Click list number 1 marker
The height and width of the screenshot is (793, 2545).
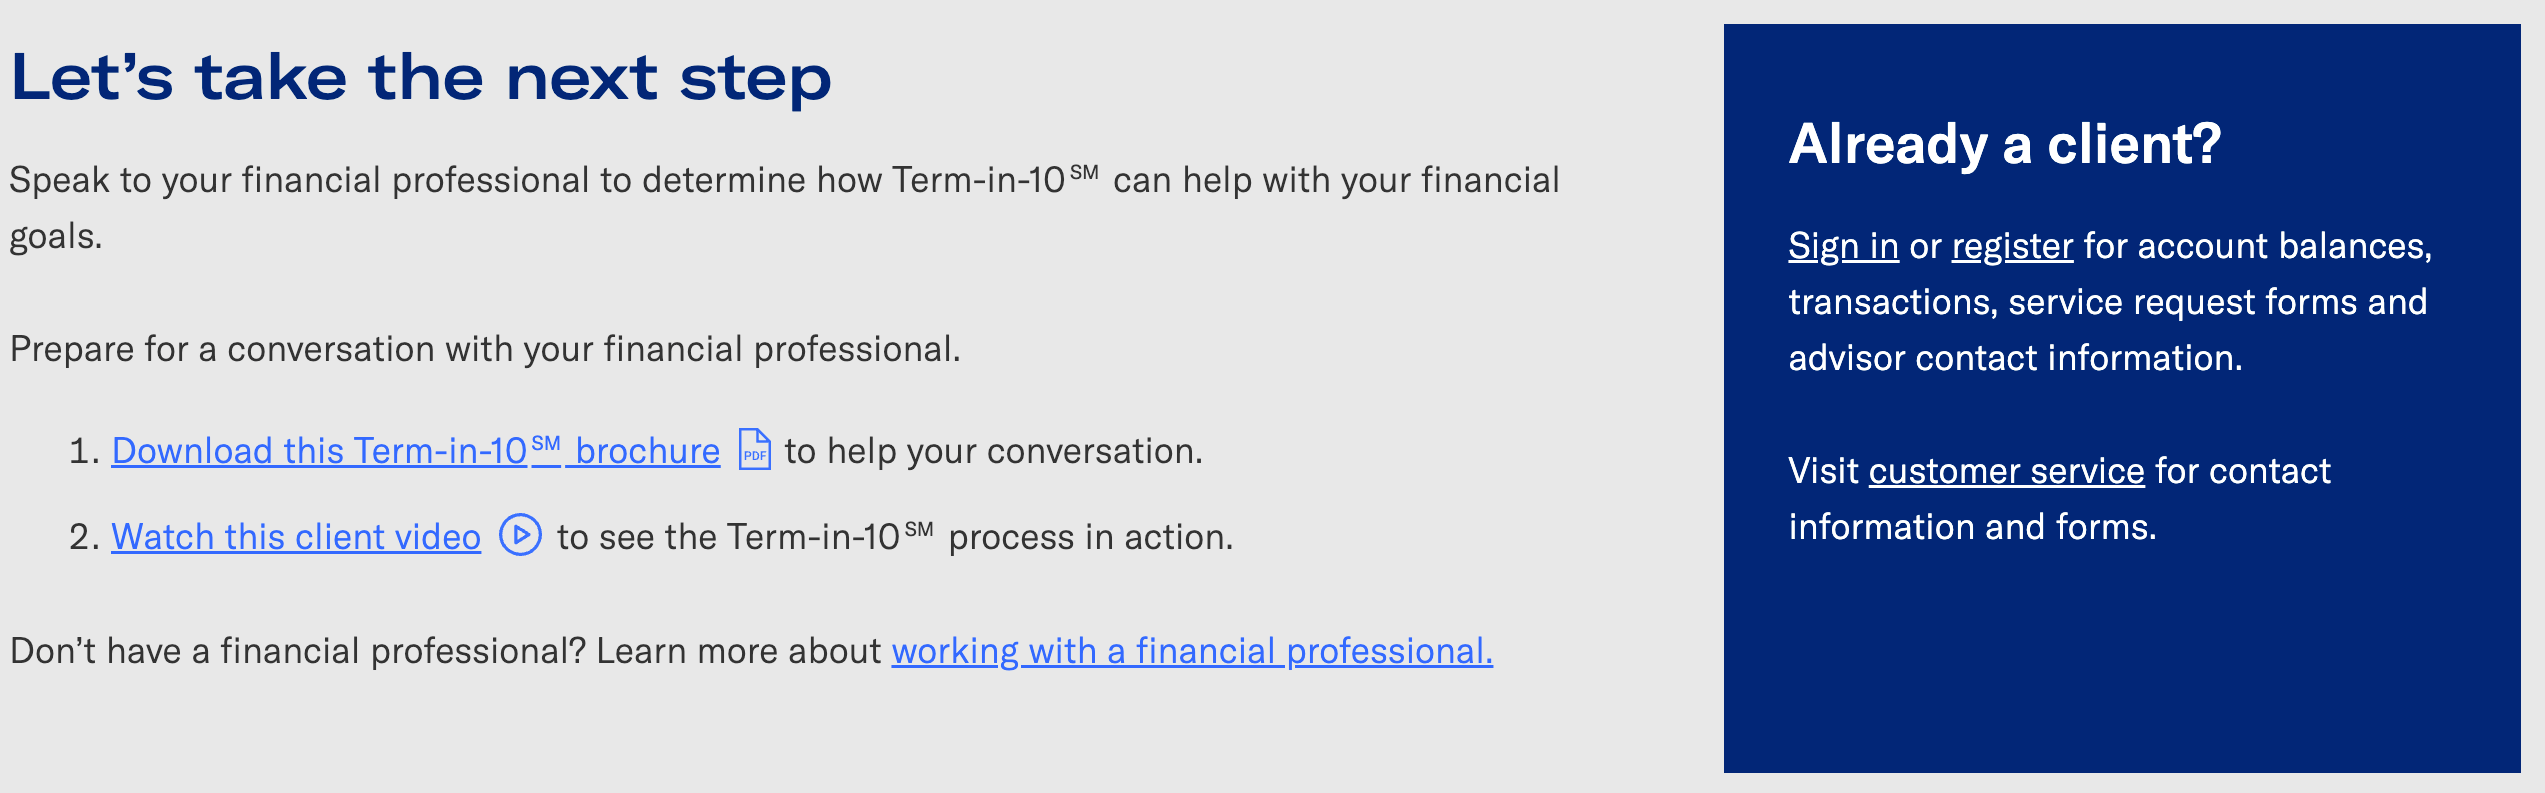[83, 451]
